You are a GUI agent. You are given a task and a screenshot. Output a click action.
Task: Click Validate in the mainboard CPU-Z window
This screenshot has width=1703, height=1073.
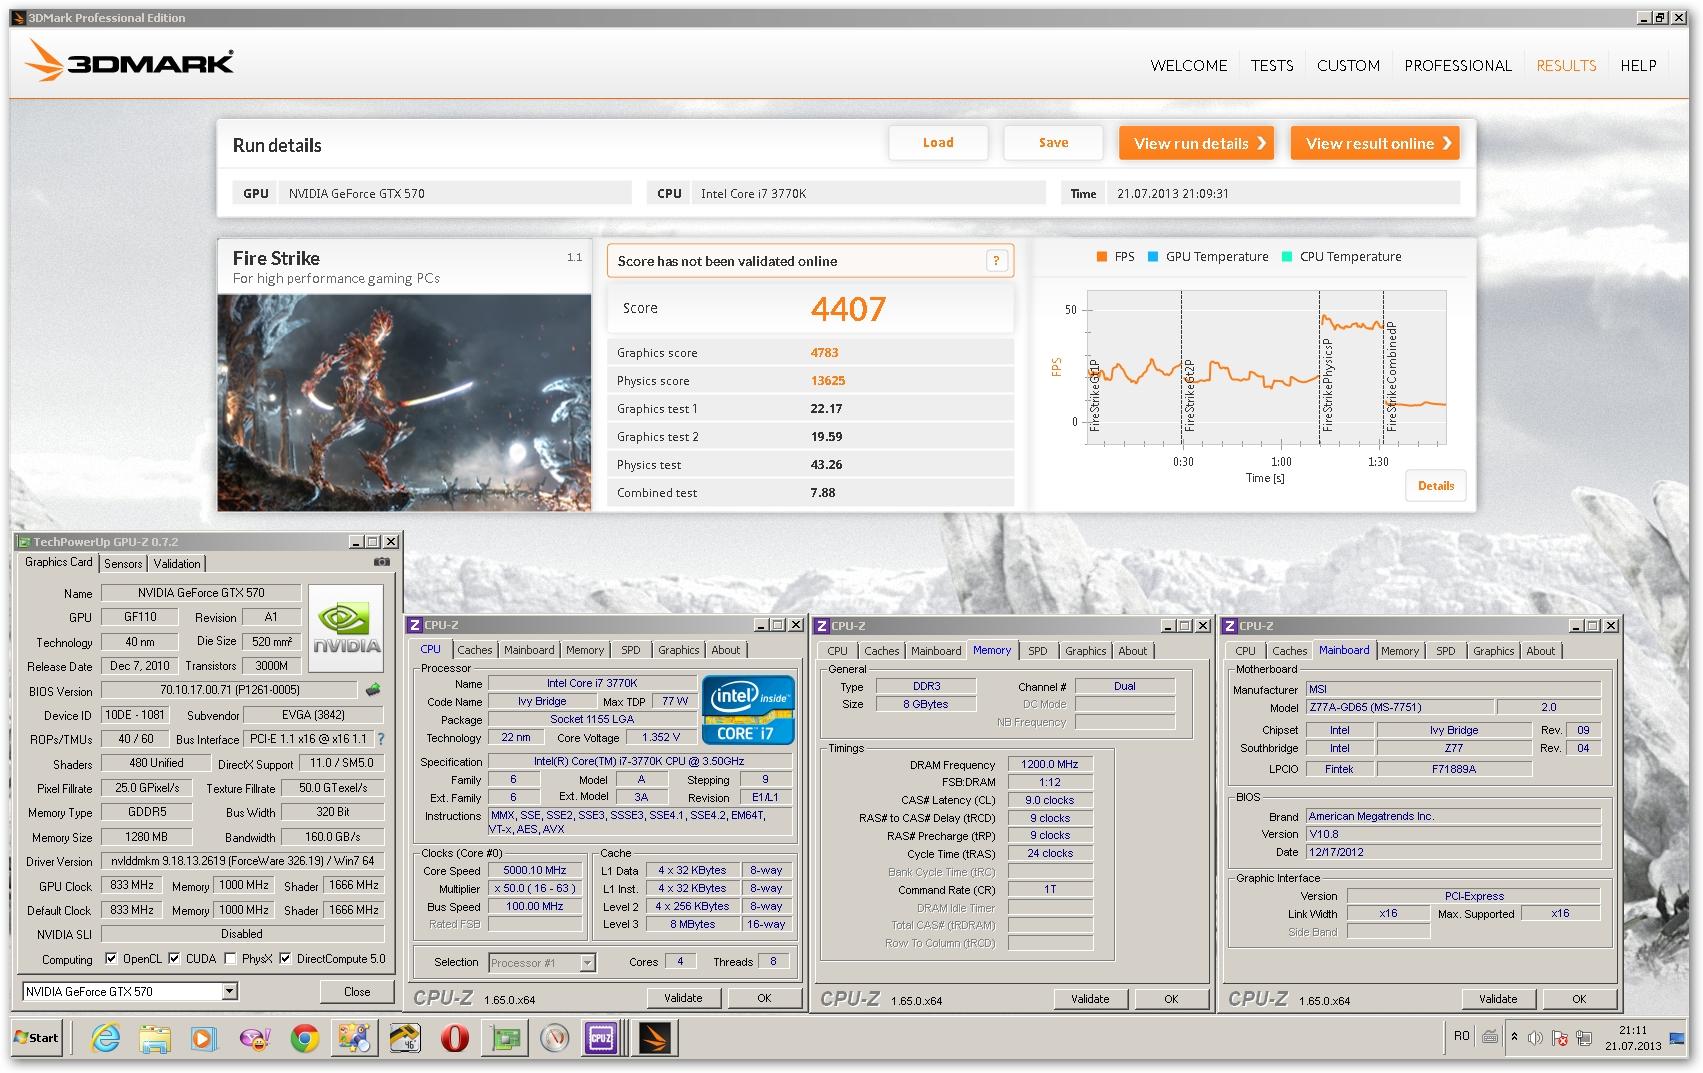[x=1498, y=999]
